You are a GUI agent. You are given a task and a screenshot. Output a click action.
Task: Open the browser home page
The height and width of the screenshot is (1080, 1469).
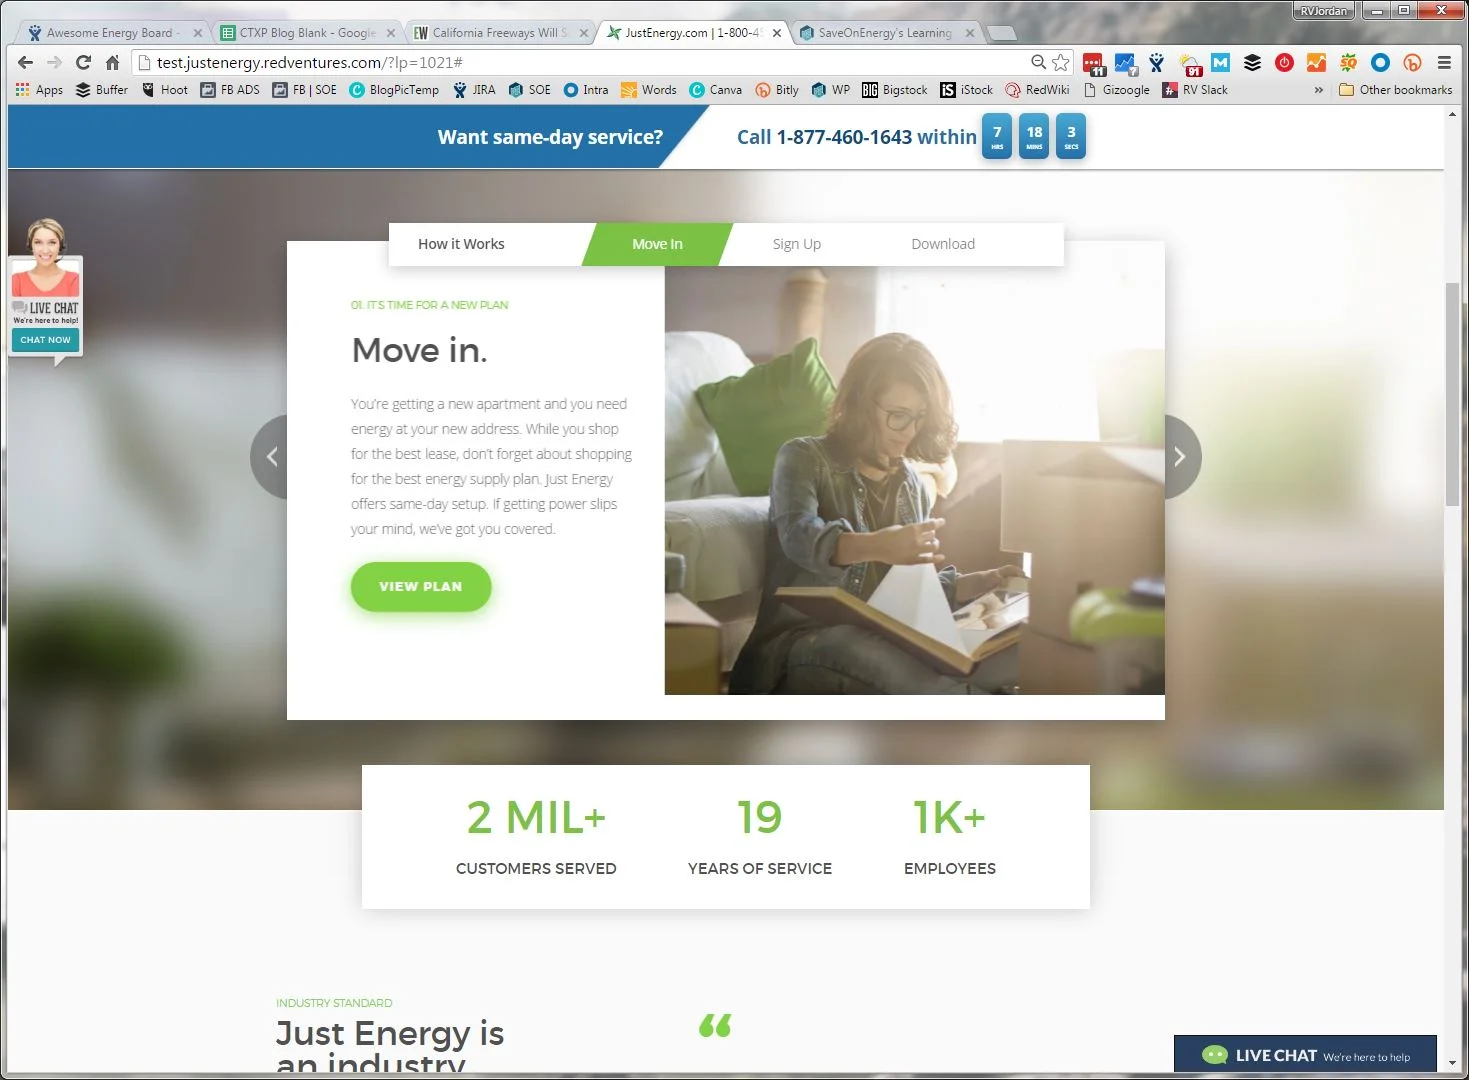(x=112, y=62)
